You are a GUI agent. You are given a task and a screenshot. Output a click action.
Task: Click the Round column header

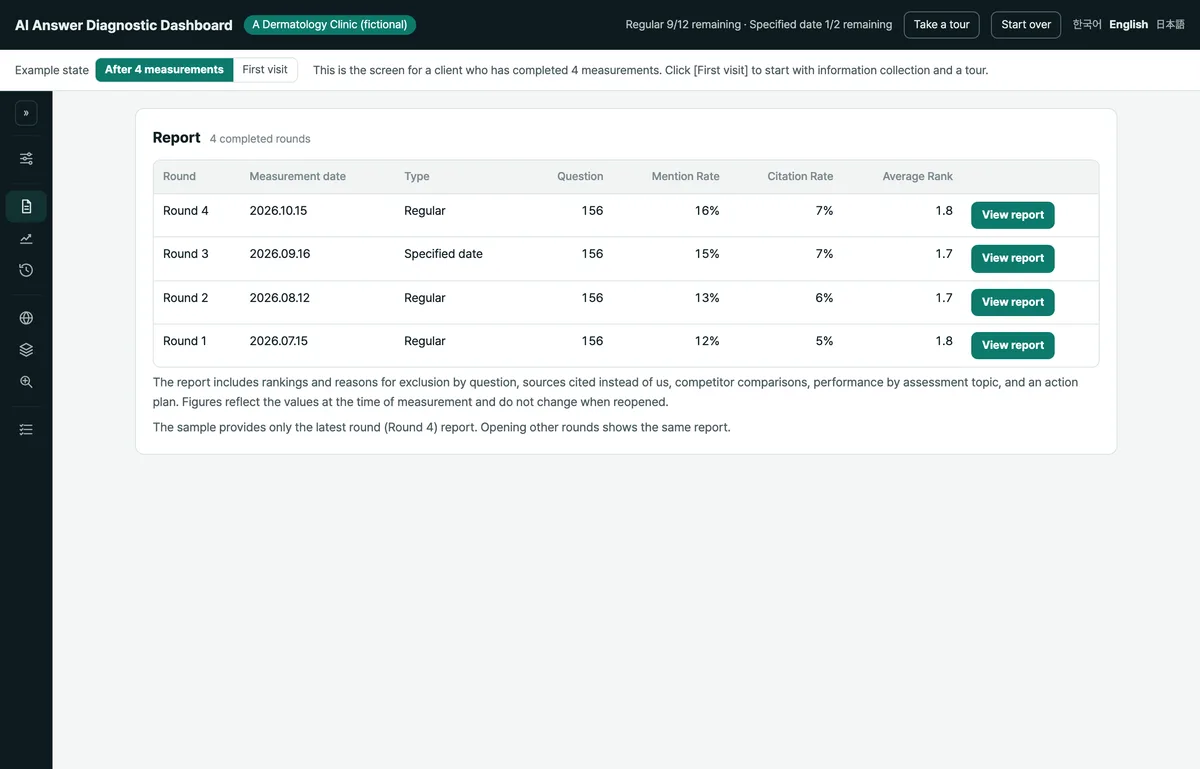coord(180,176)
